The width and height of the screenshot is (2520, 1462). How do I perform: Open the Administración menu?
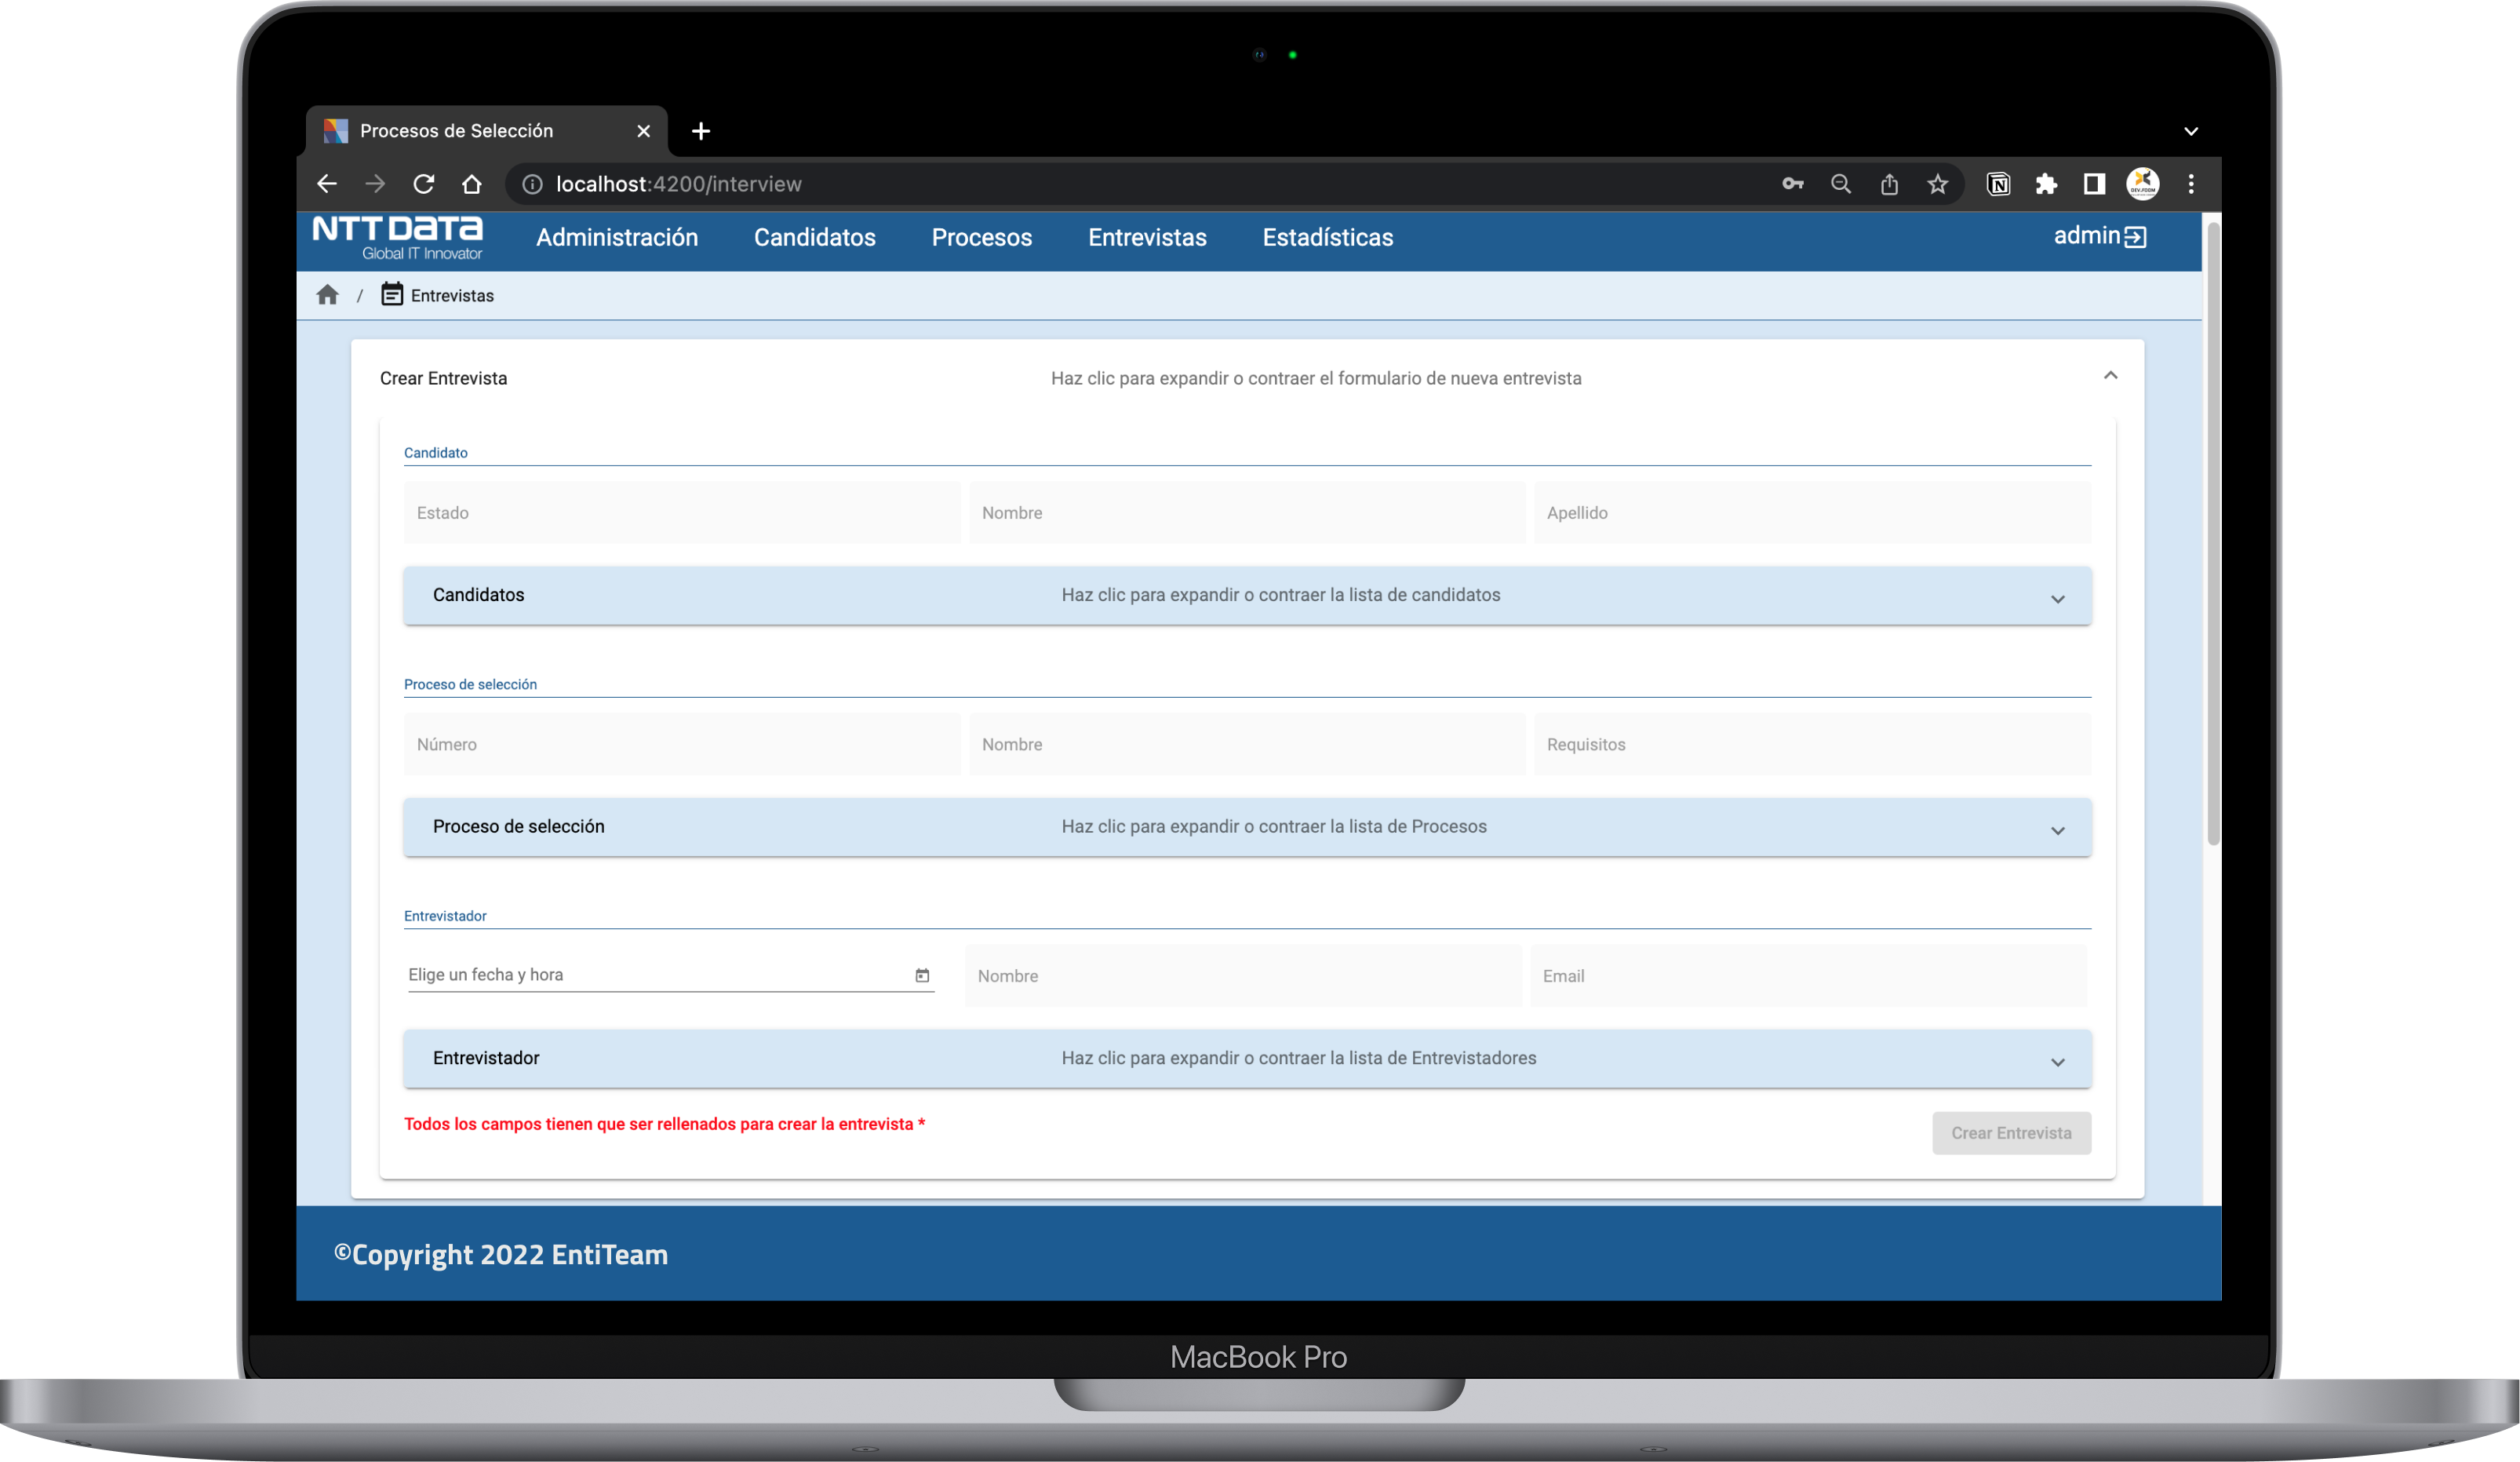(617, 238)
